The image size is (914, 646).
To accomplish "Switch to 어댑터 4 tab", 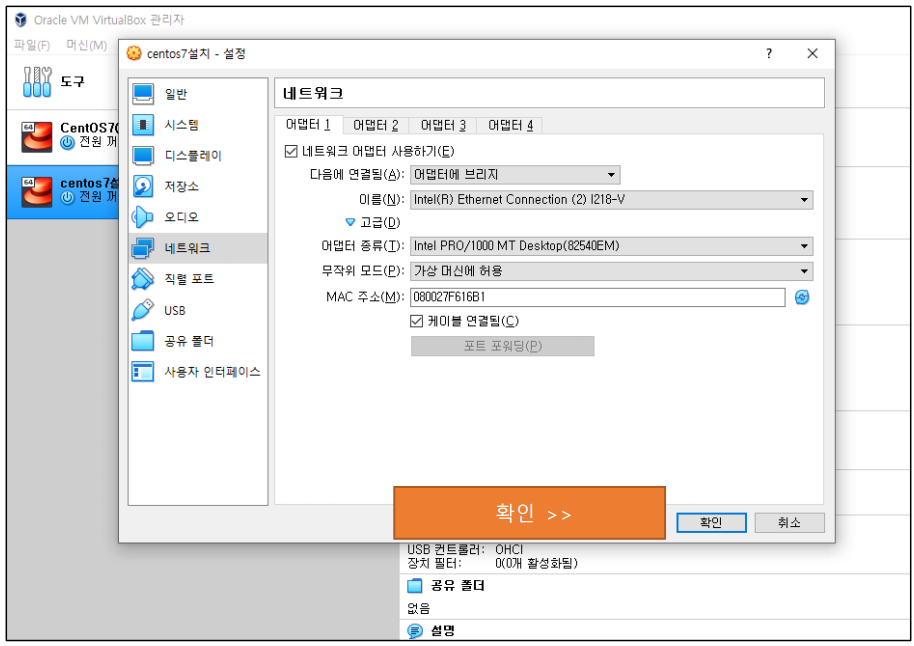I will 510,125.
